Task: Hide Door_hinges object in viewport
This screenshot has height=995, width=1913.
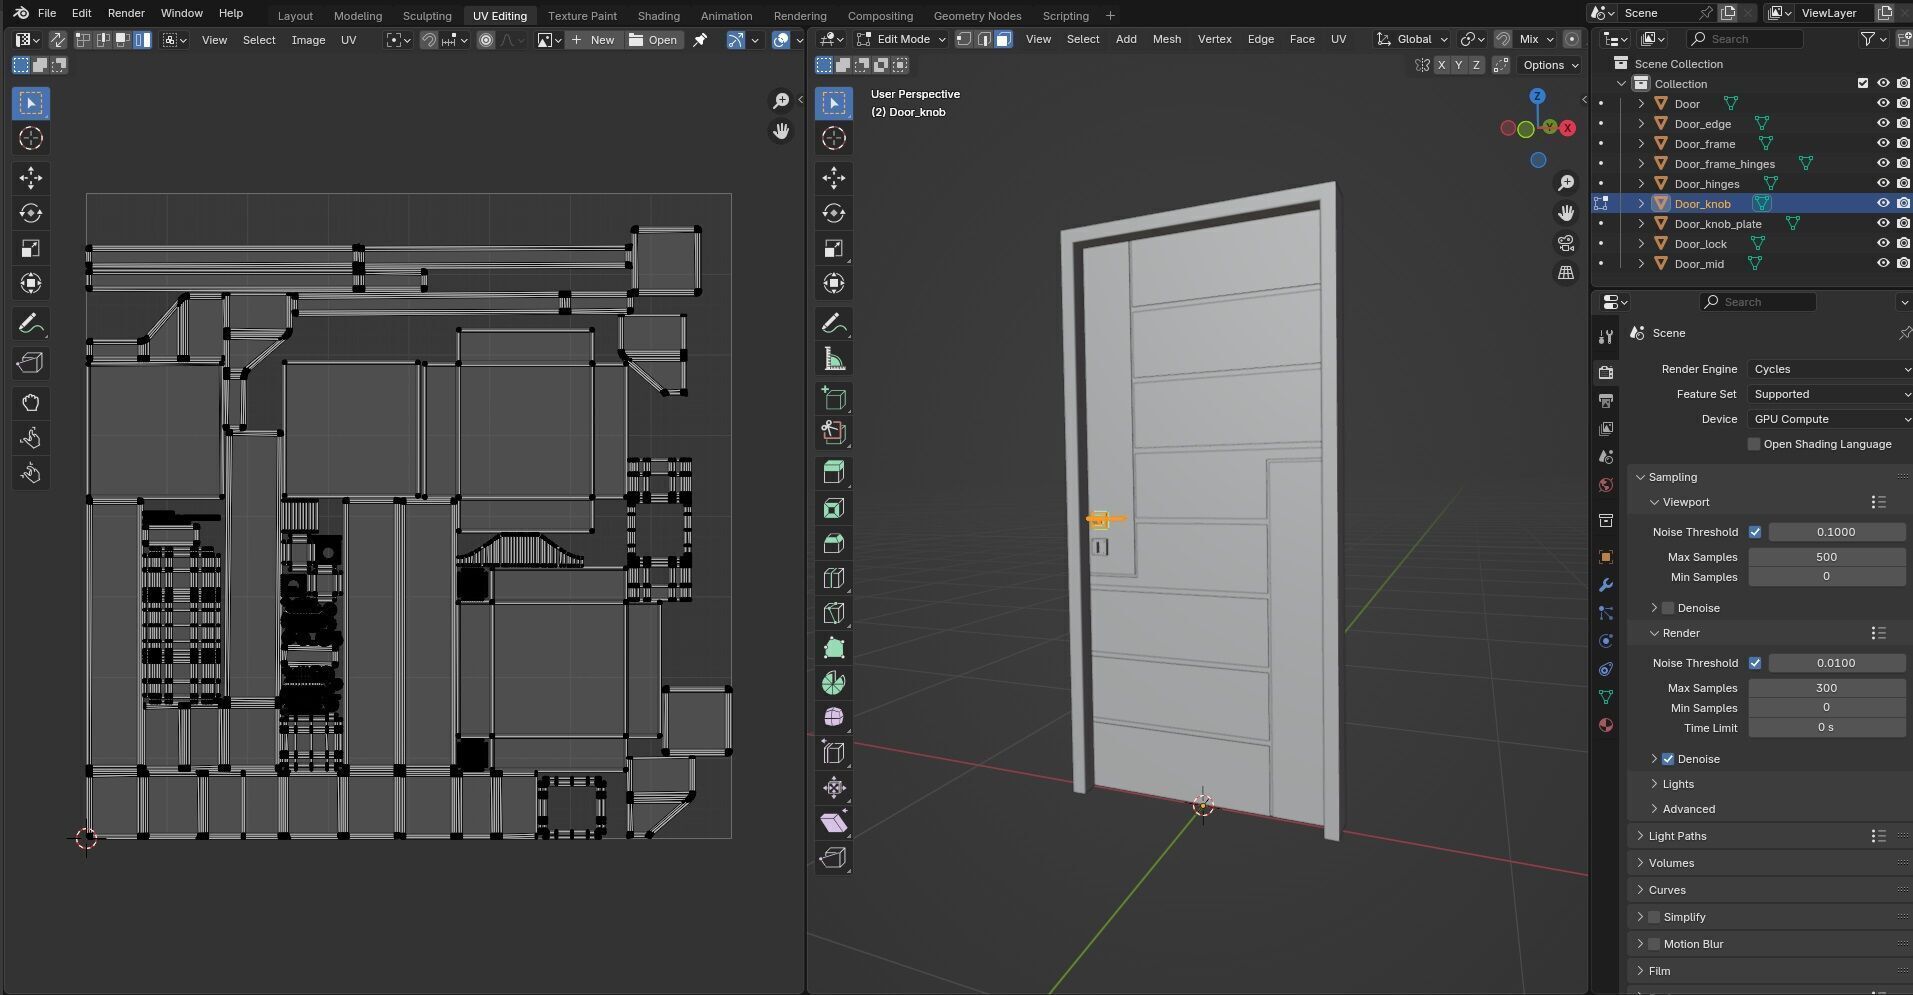Action: click(1883, 184)
